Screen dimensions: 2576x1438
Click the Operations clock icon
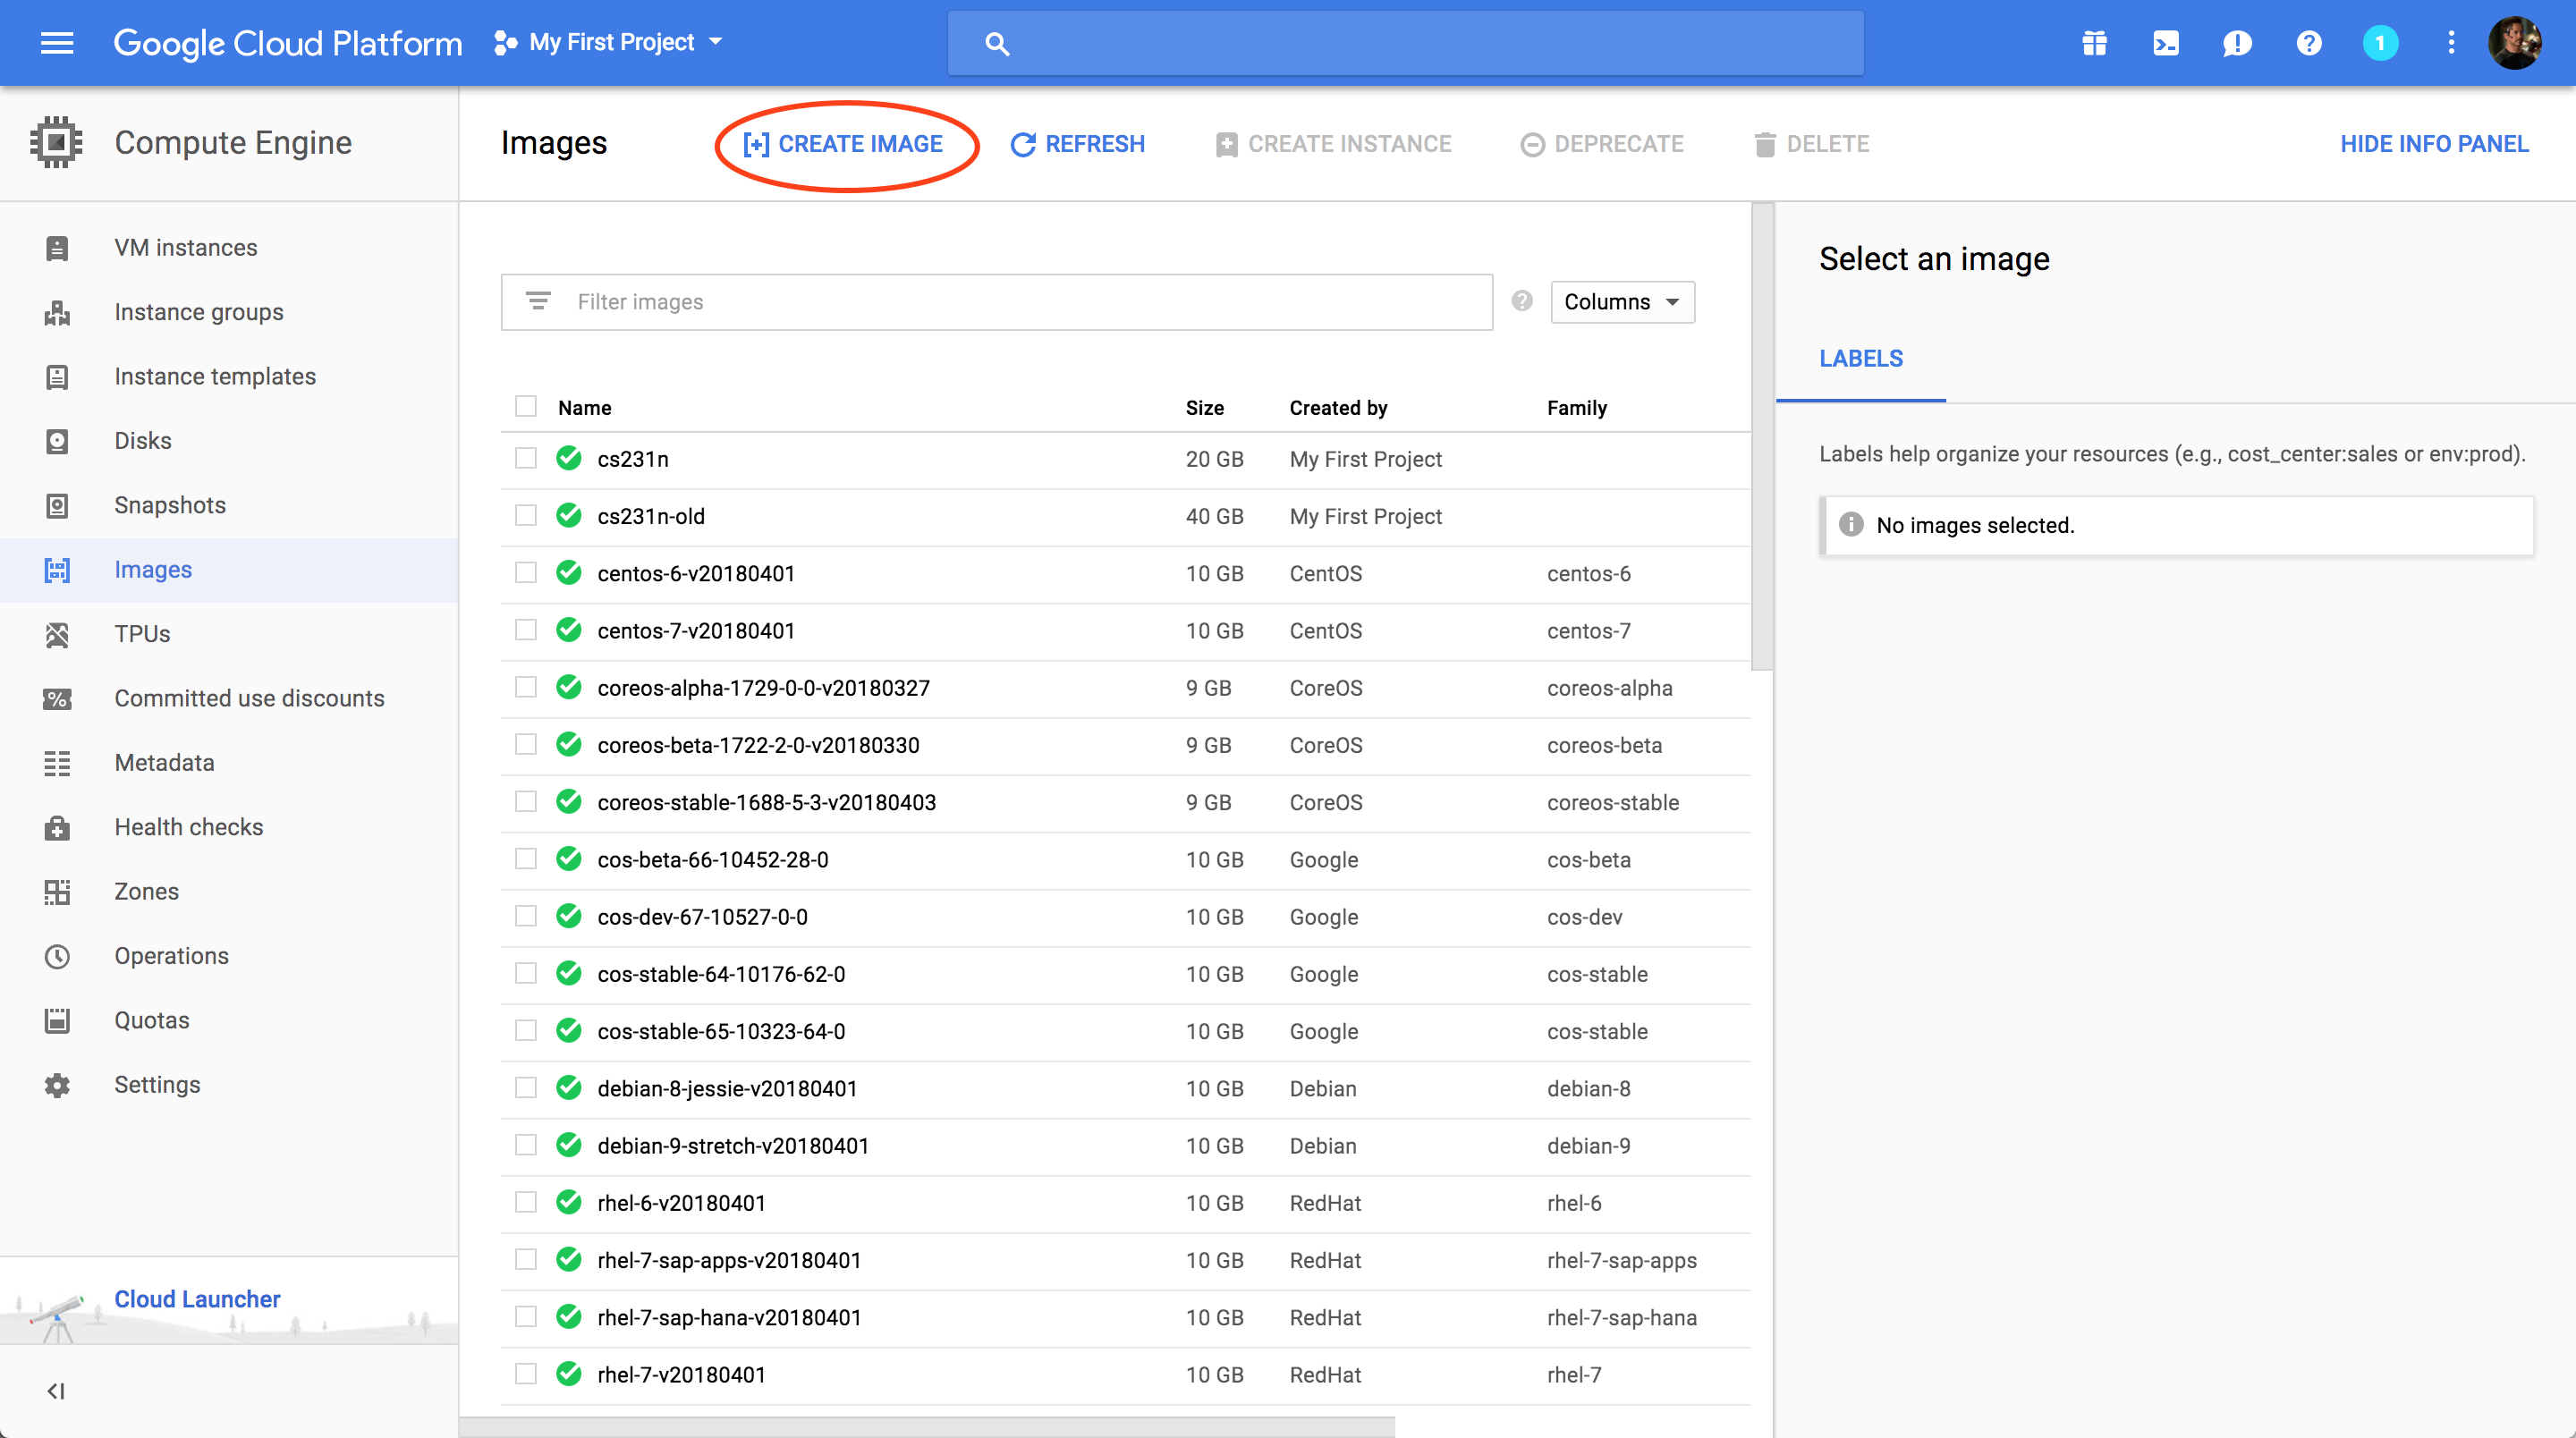[x=57, y=956]
